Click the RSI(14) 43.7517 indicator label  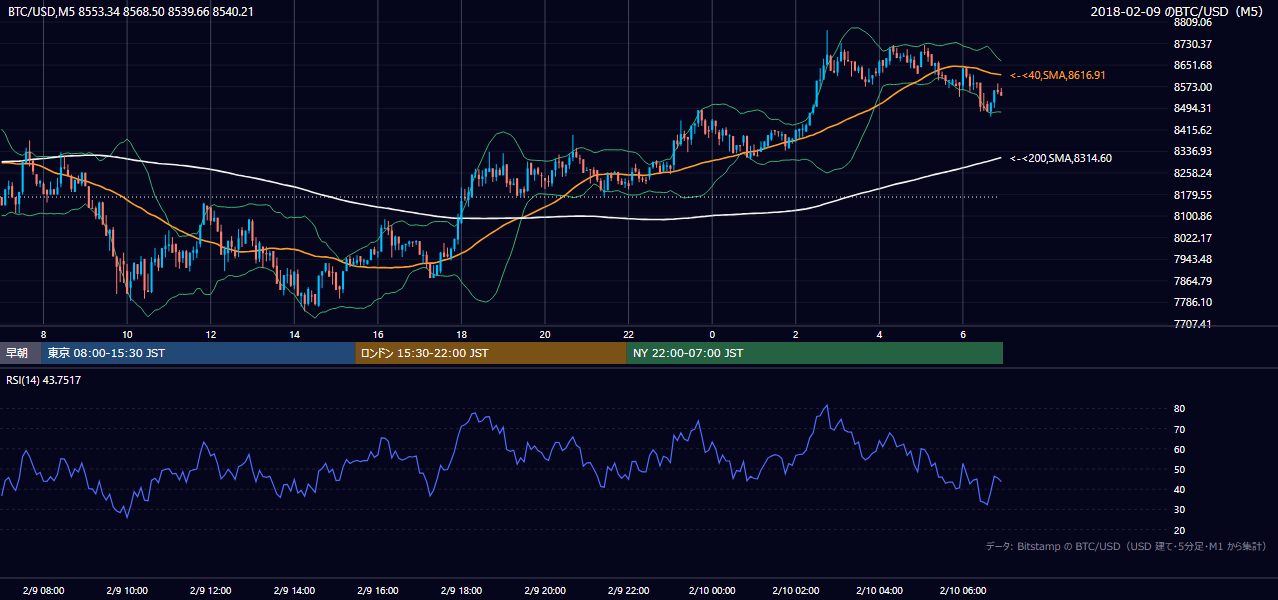(x=44, y=380)
